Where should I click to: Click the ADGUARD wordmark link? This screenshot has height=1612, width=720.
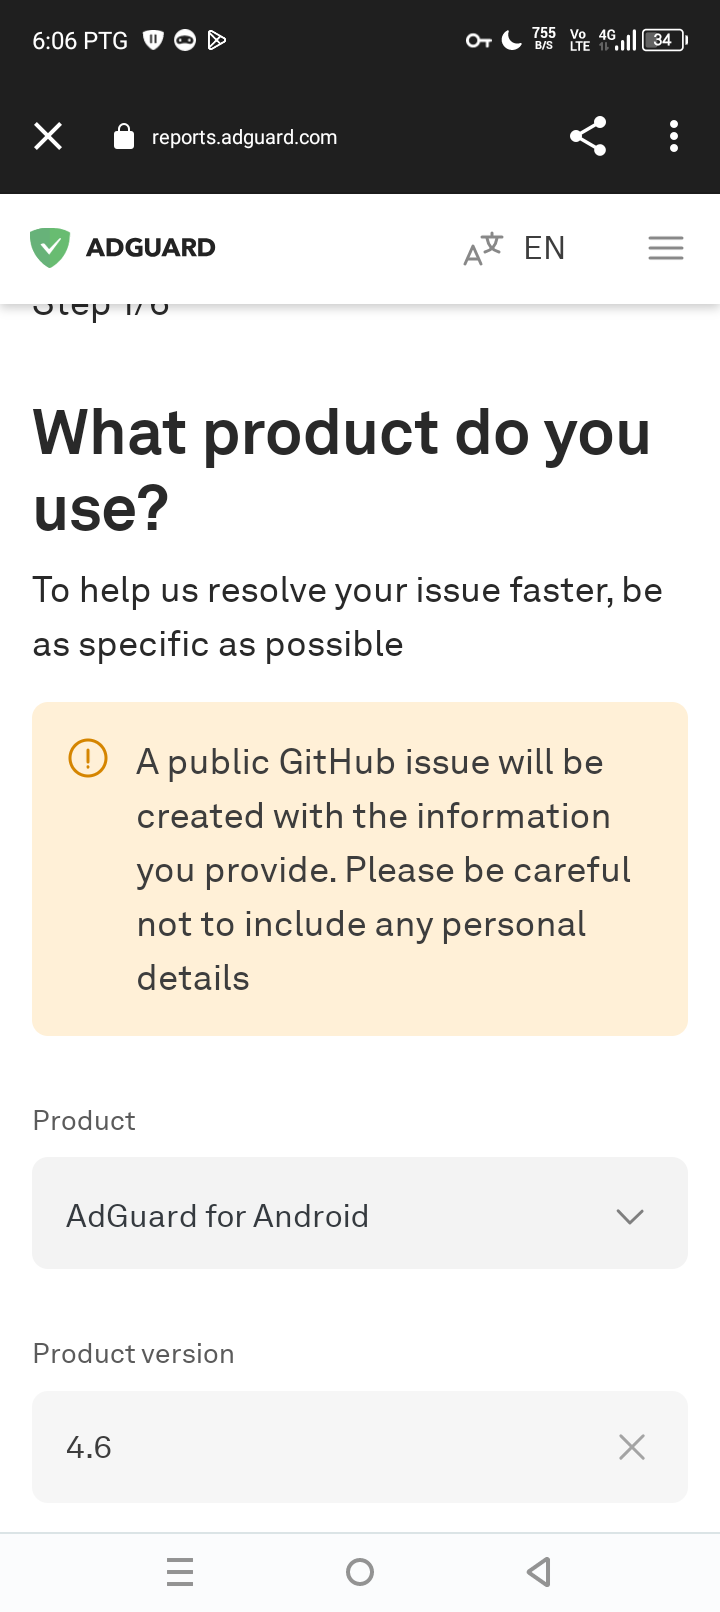(150, 248)
